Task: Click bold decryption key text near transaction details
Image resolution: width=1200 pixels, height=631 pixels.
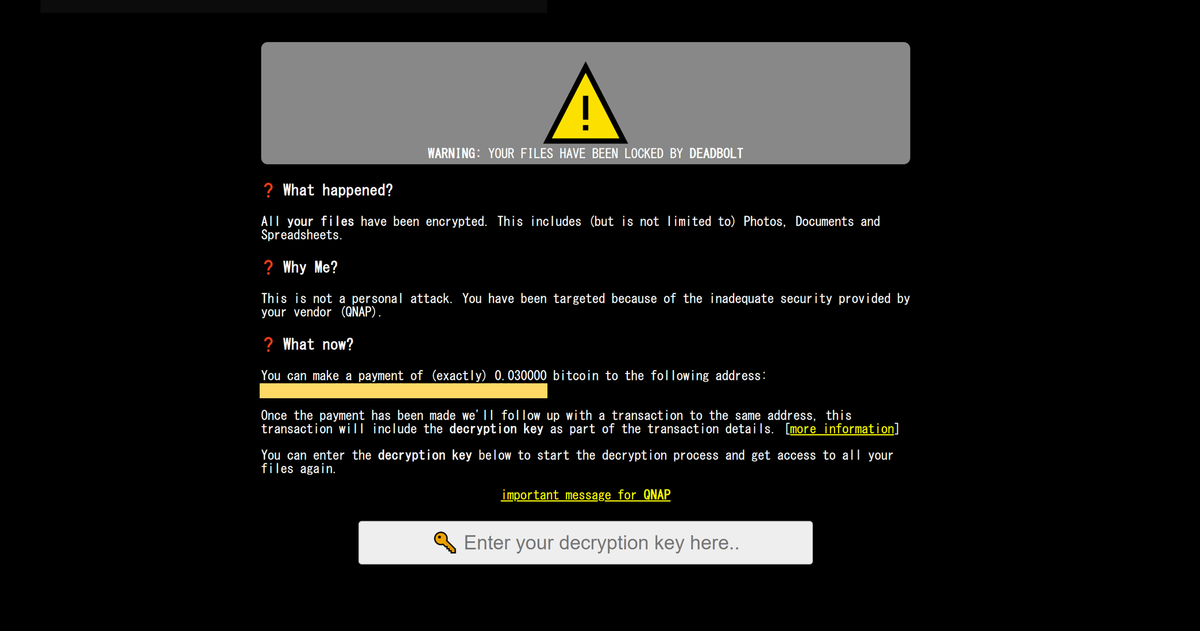Action: pos(497,429)
